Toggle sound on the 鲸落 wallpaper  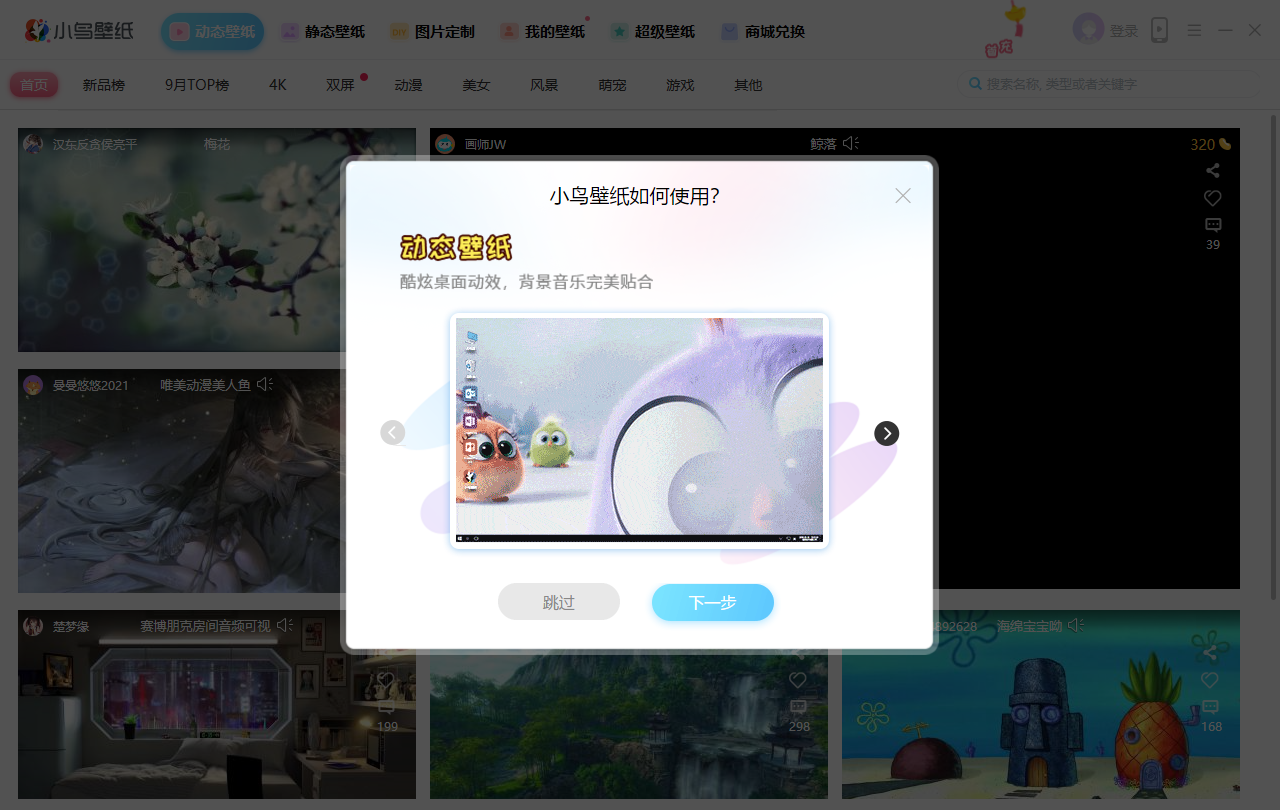coord(851,144)
